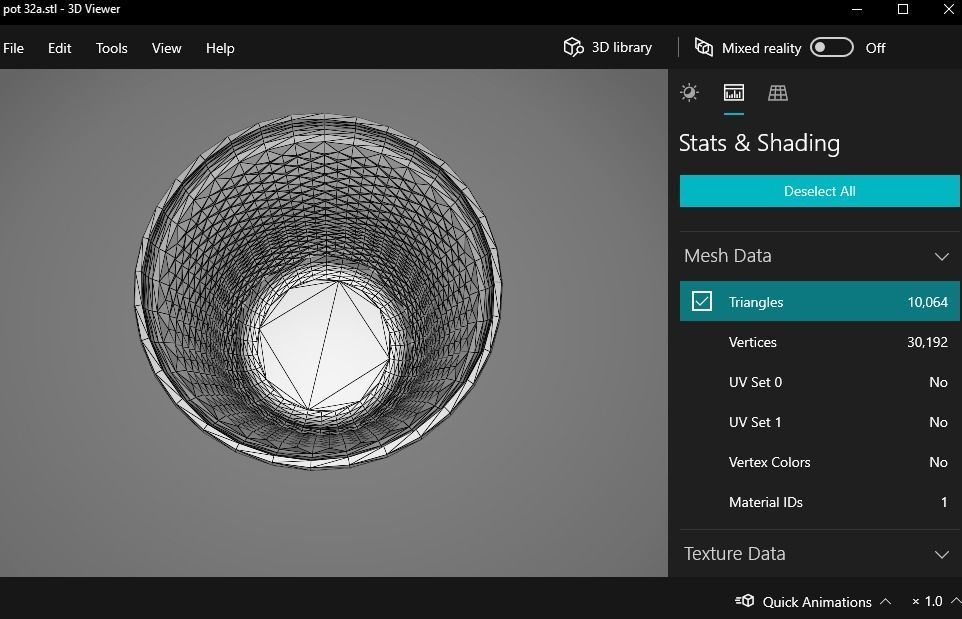Open the animation speed 1.0 dropdown
The image size is (962, 619).
[x=956, y=601]
